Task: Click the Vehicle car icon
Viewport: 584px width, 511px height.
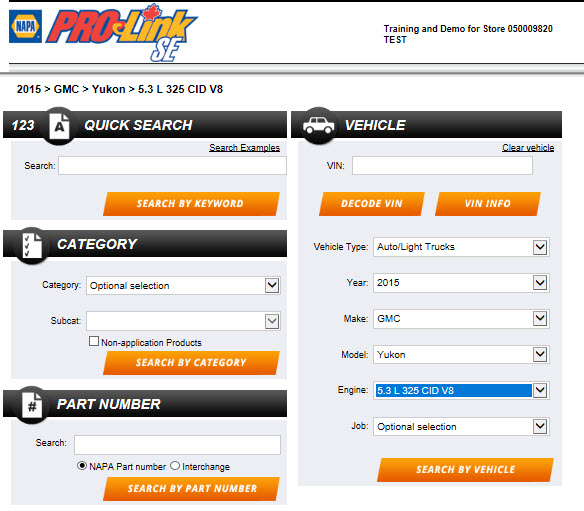Action: point(318,126)
